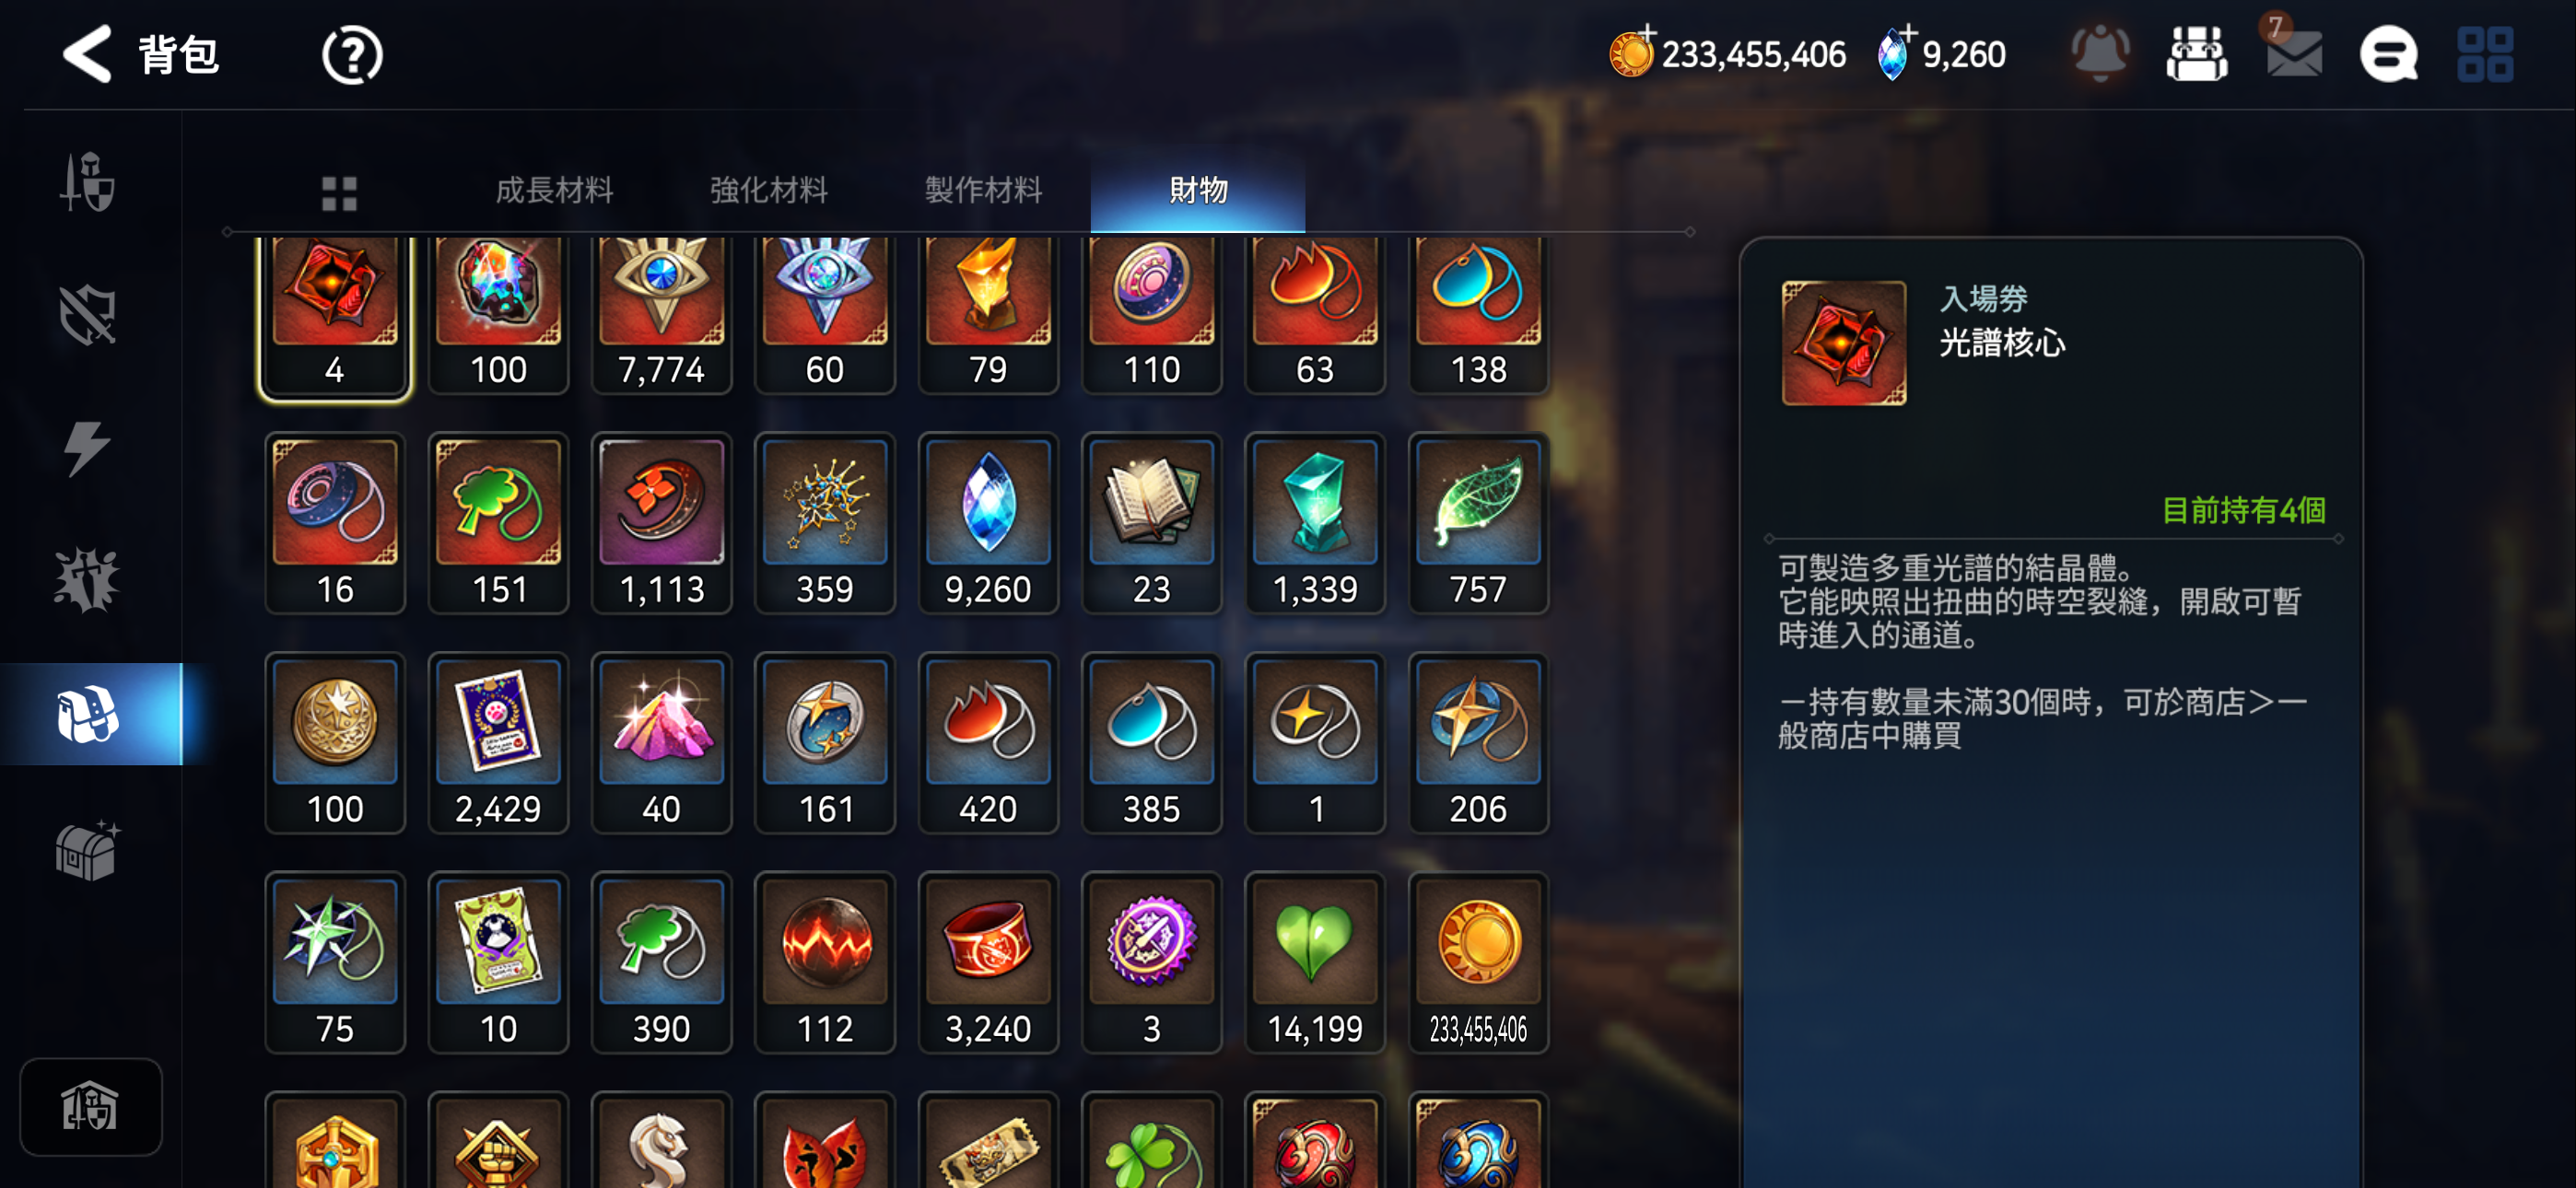This screenshot has height=1188, width=2576.
Task: Switch to the 製作材料 tab
Action: point(983,190)
